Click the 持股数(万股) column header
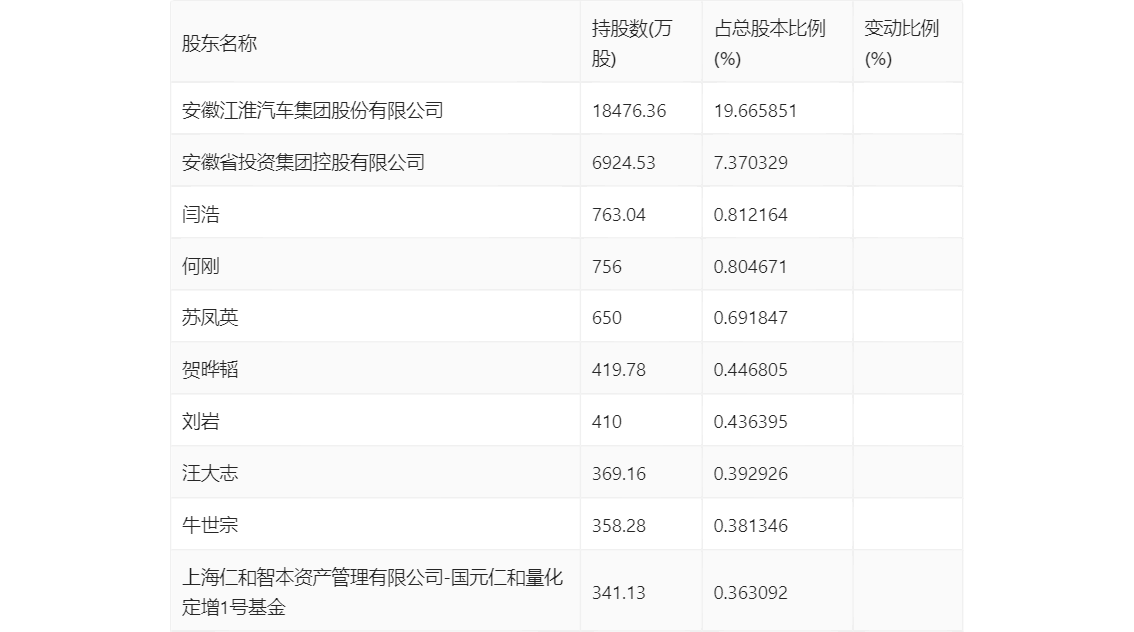 [x=632, y=43]
